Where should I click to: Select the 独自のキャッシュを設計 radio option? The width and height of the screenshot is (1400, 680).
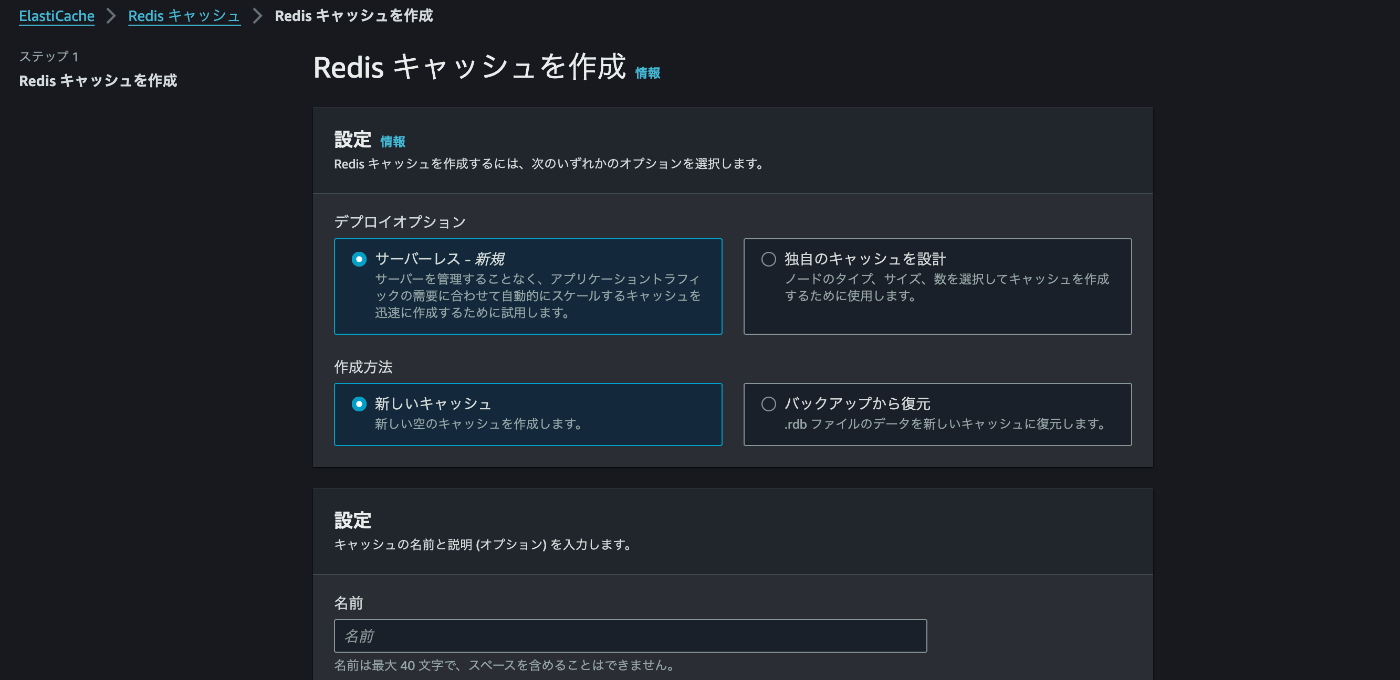tap(769, 259)
